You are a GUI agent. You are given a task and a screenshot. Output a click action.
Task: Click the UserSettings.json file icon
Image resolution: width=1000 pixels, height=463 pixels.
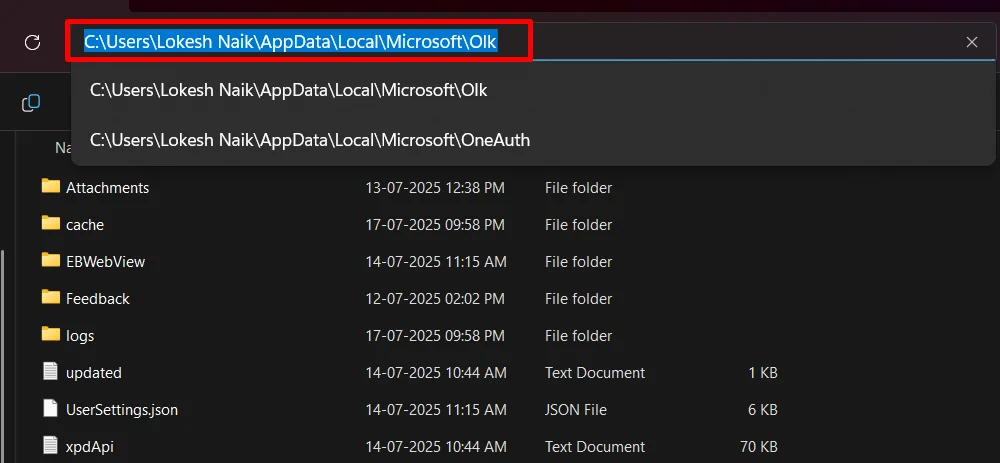pos(50,409)
